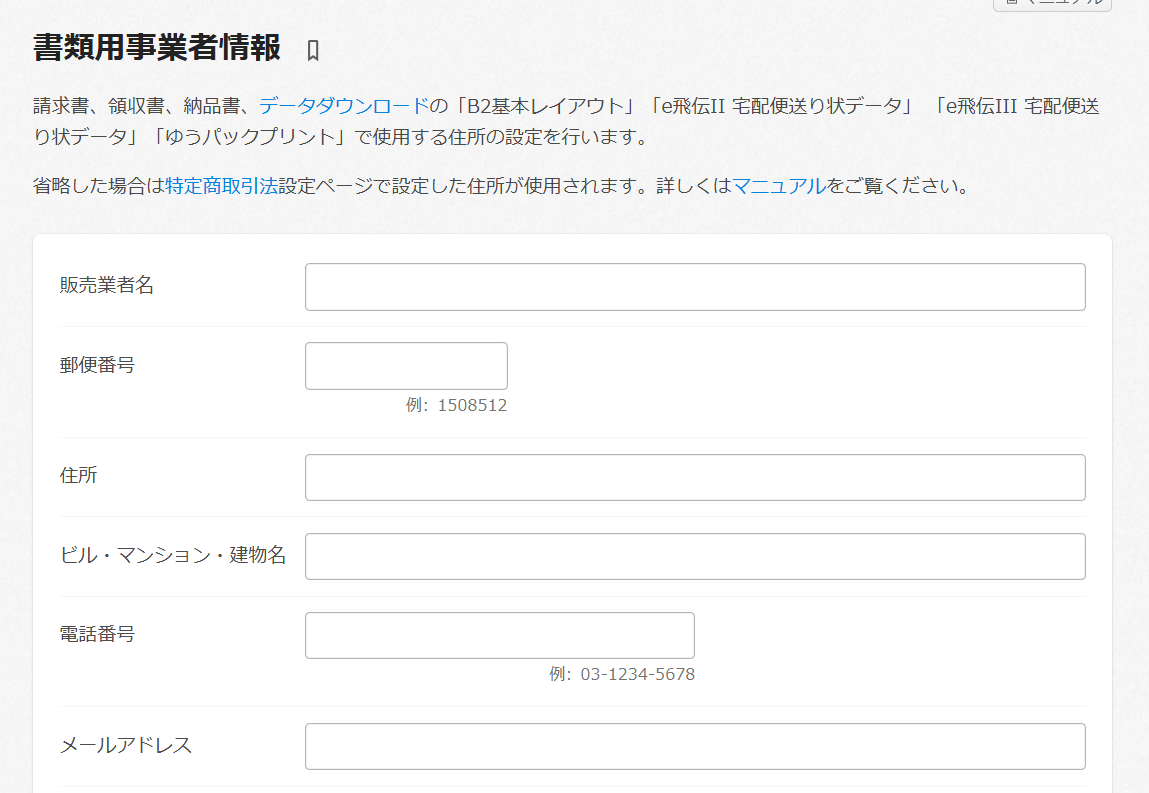This screenshot has height=793, width=1149.
Task: Click into the 郵便番号 input box
Action: [406, 366]
